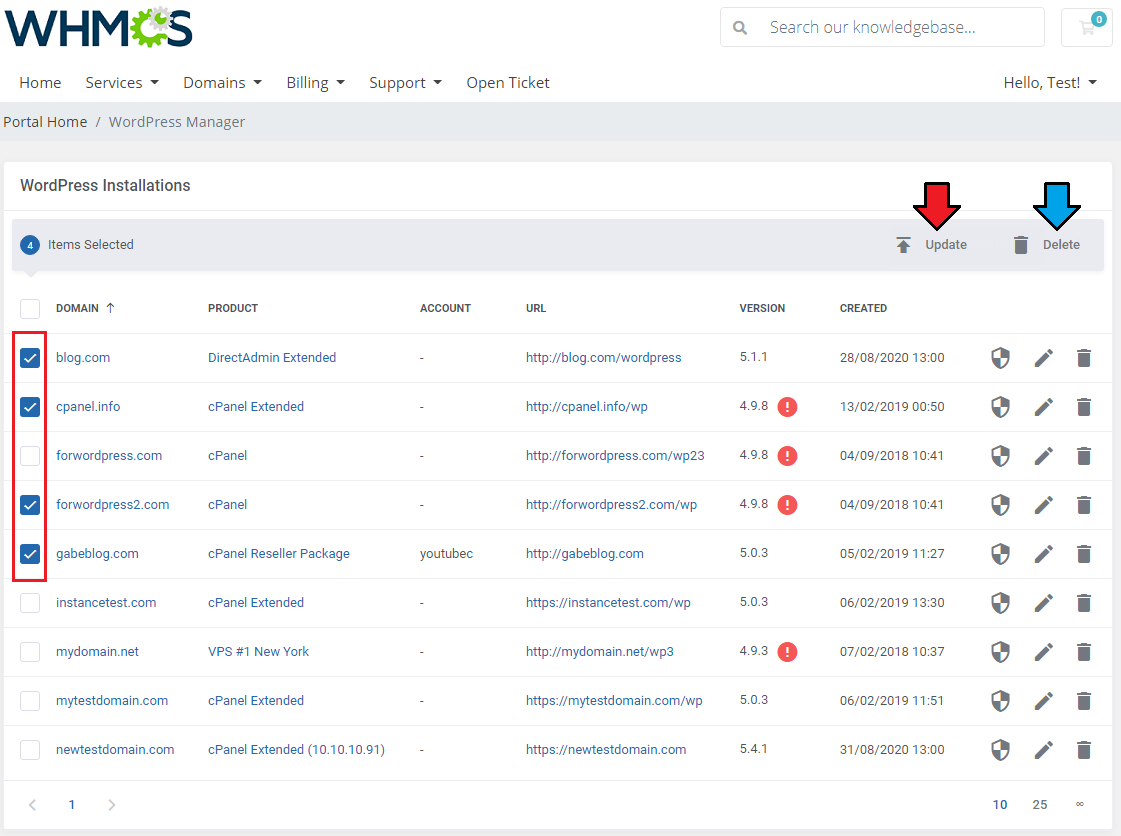The height and width of the screenshot is (836, 1121).
Task: Go to page 1 in pagination
Action: [71, 805]
